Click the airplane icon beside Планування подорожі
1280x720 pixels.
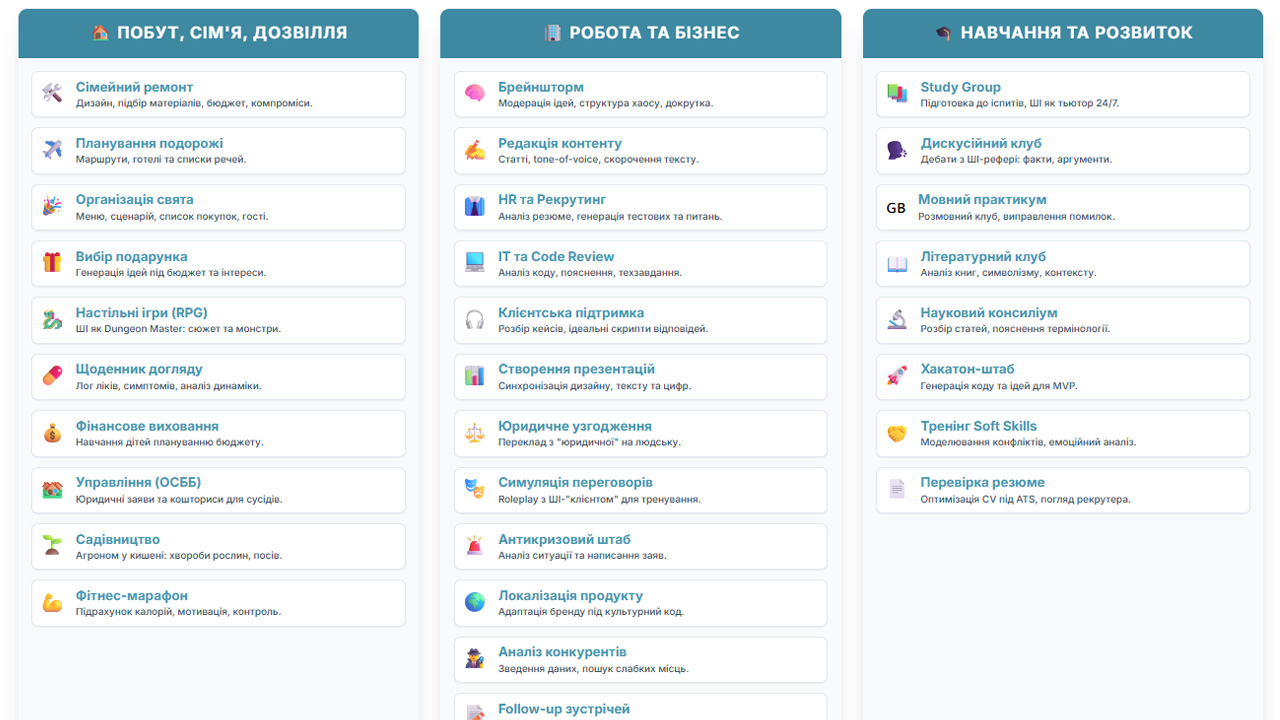[53, 150]
